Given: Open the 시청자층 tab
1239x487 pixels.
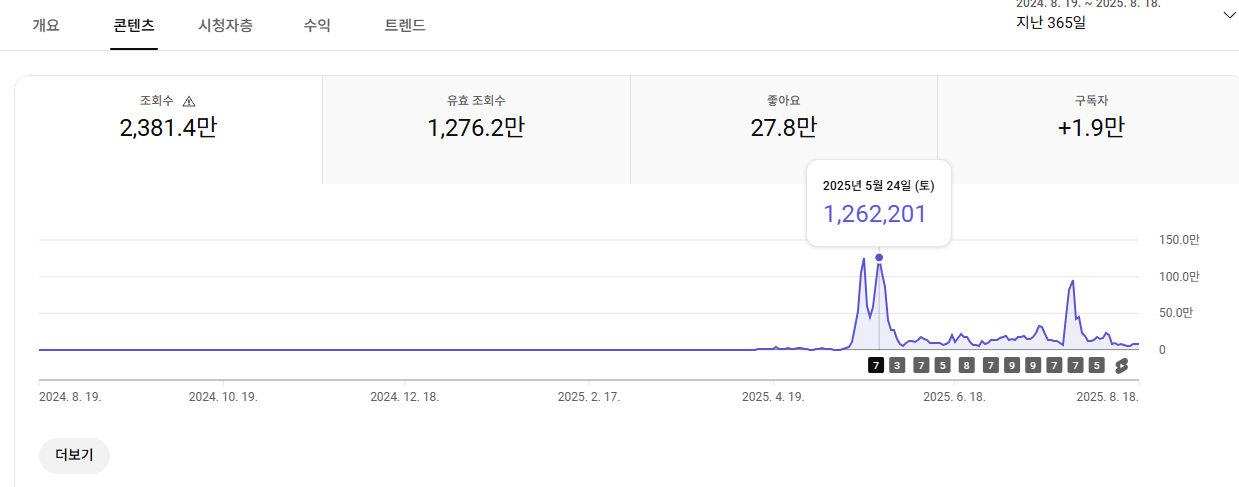Looking at the screenshot, I should (225, 26).
